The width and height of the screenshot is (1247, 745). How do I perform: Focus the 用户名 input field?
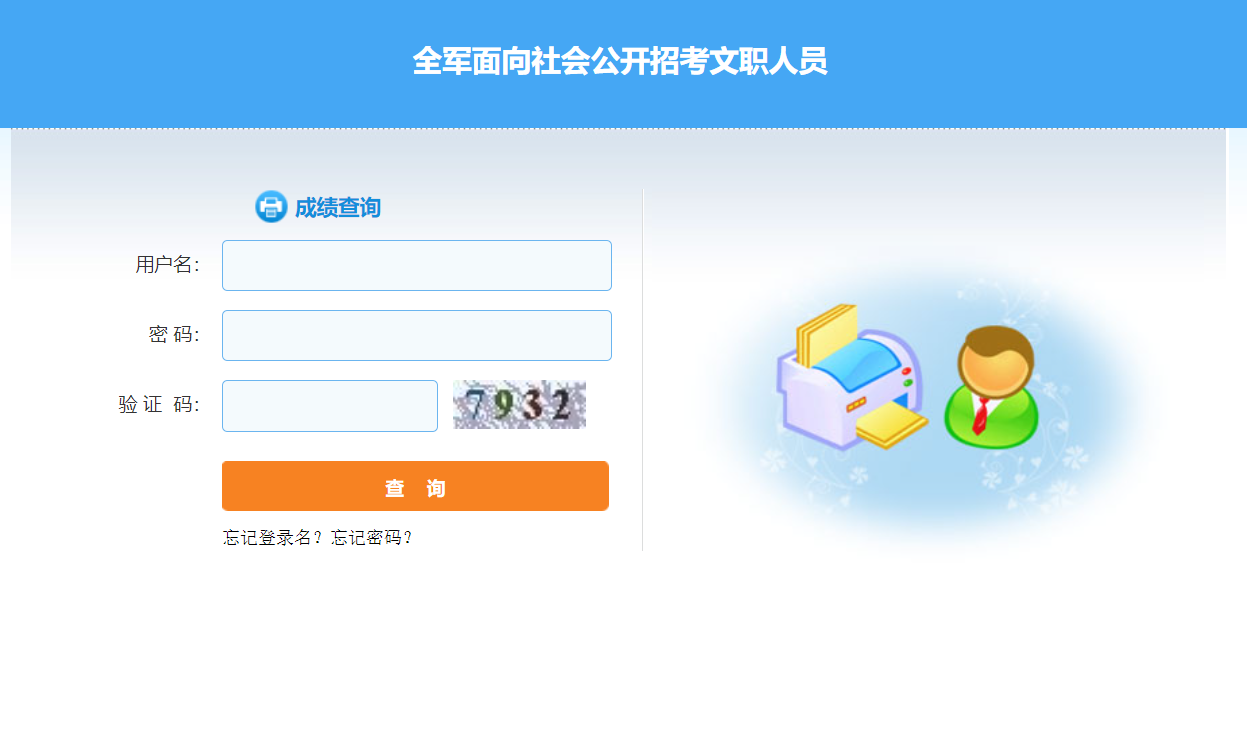tap(417, 265)
